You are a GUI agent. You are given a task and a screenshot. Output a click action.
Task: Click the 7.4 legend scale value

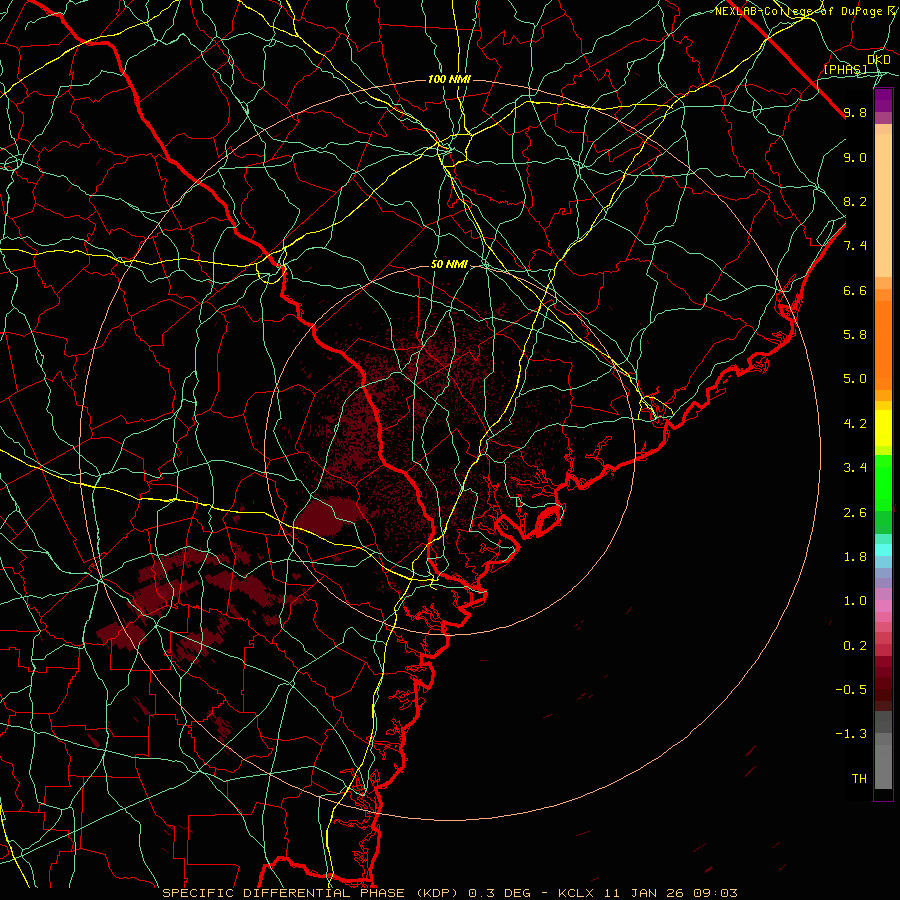coord(855,246)
